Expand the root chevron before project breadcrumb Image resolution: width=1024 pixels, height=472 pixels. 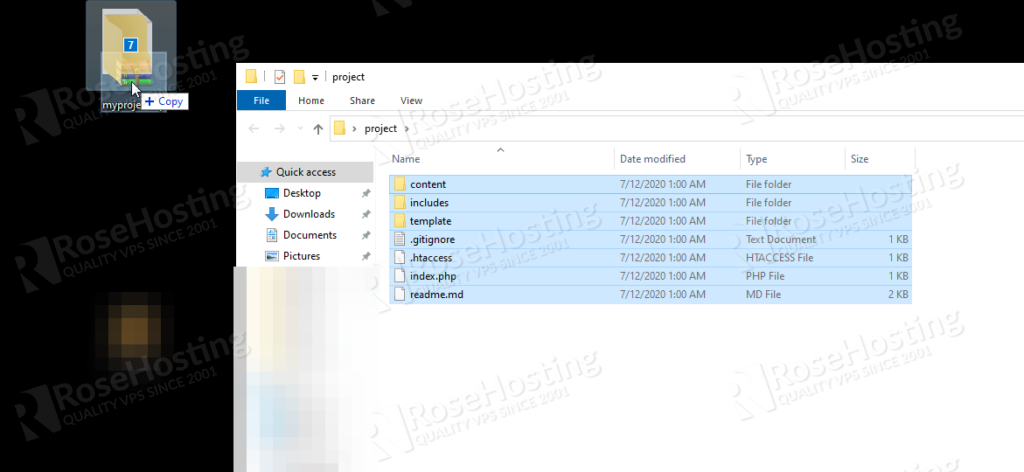pos(355,129)
